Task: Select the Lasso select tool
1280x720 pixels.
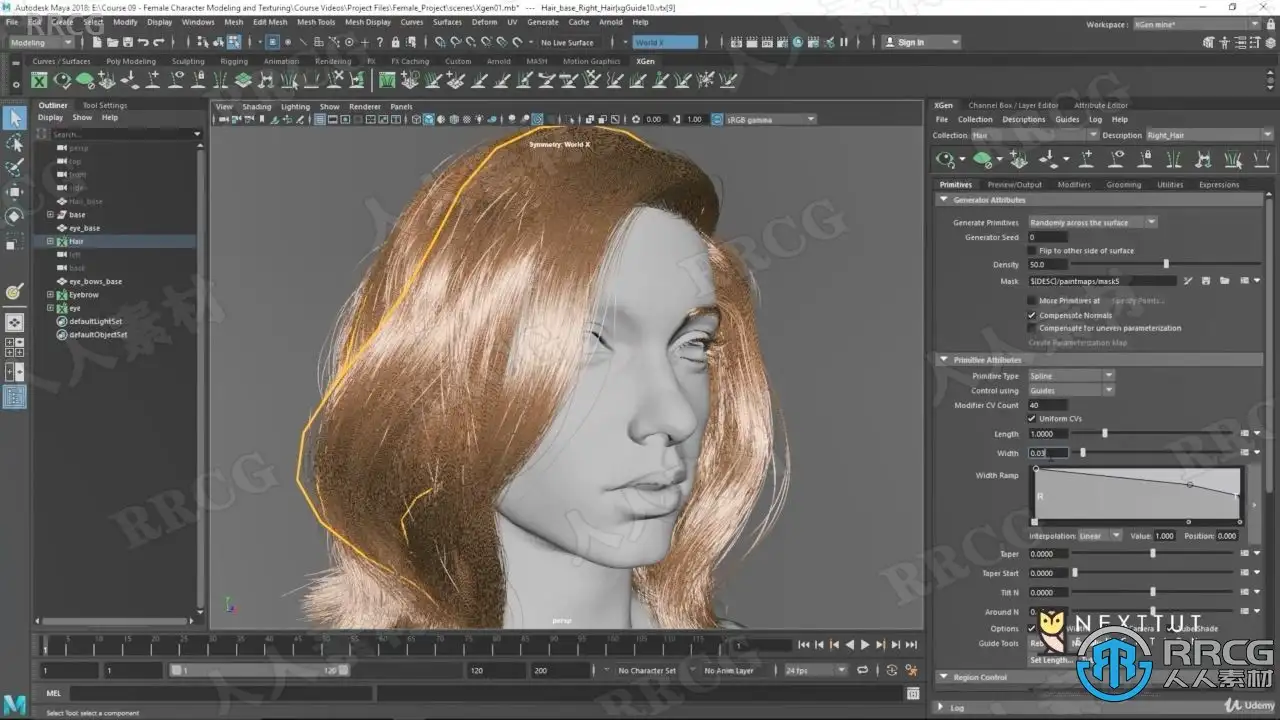Action: [x=15, y=143]
